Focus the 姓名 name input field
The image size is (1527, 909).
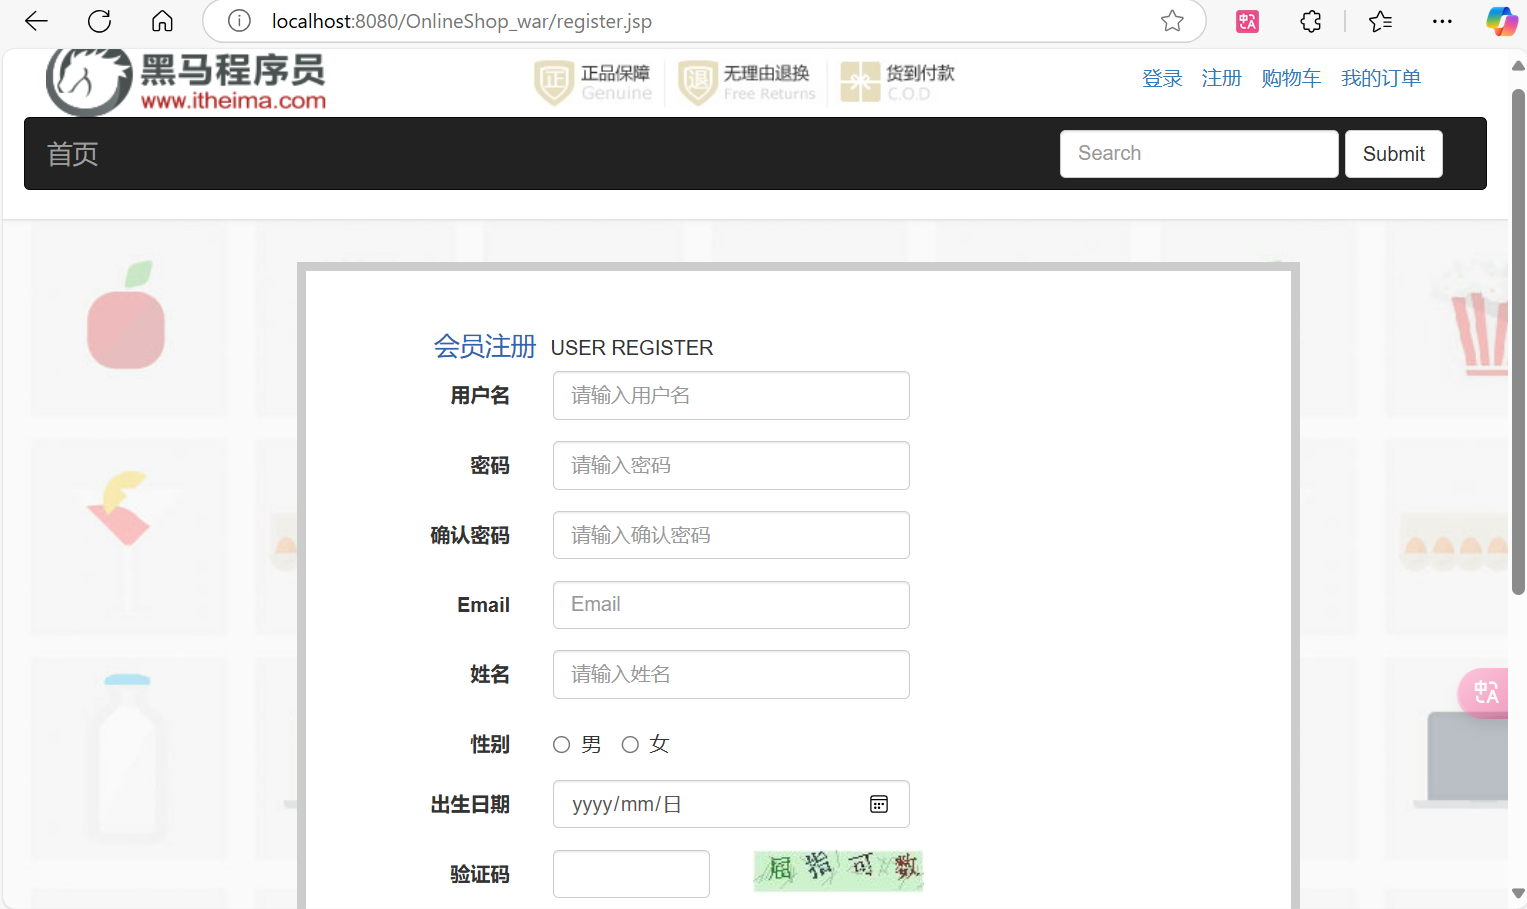(731, 674)
